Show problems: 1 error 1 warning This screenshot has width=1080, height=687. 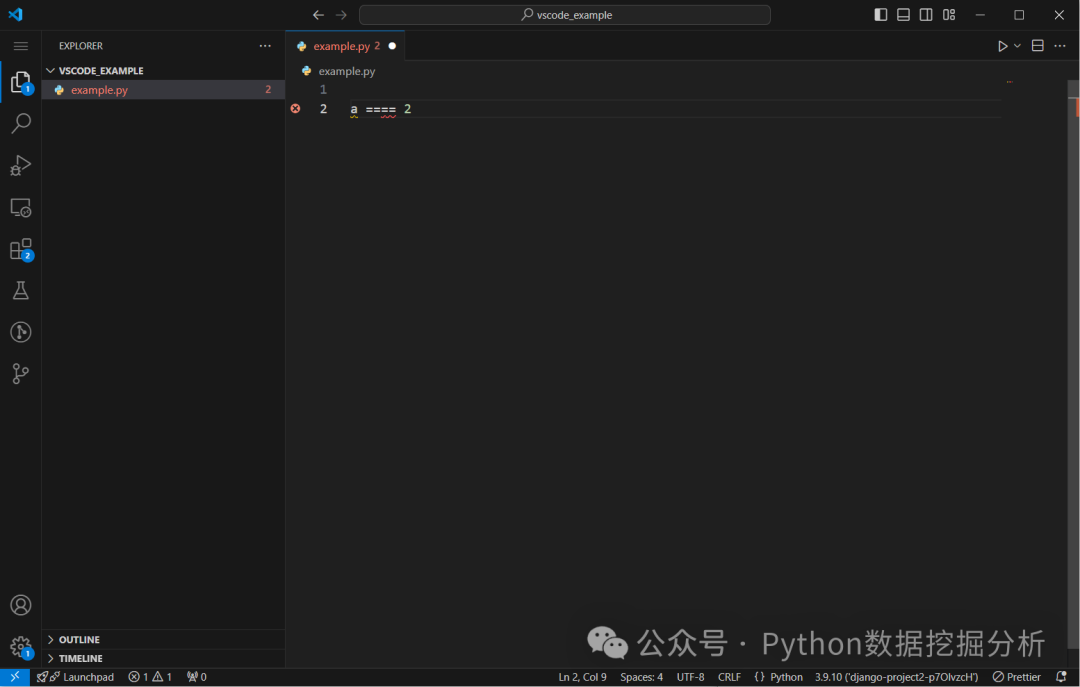point(150,677)
